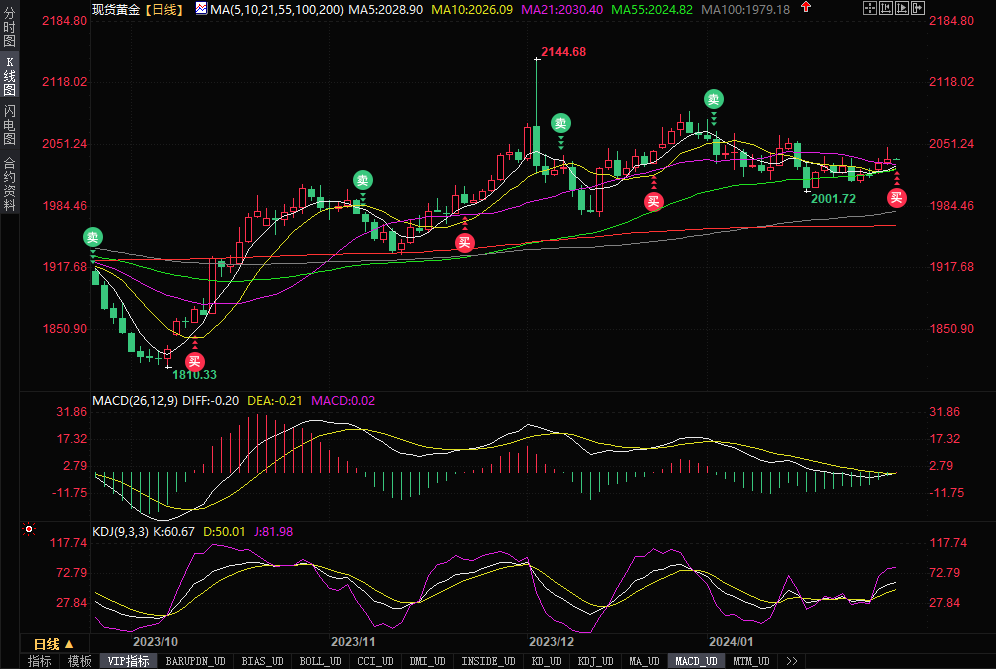Switch to the KDJ_UD indicator tab
Screen dimensions: 996x669
coord(595,661)
